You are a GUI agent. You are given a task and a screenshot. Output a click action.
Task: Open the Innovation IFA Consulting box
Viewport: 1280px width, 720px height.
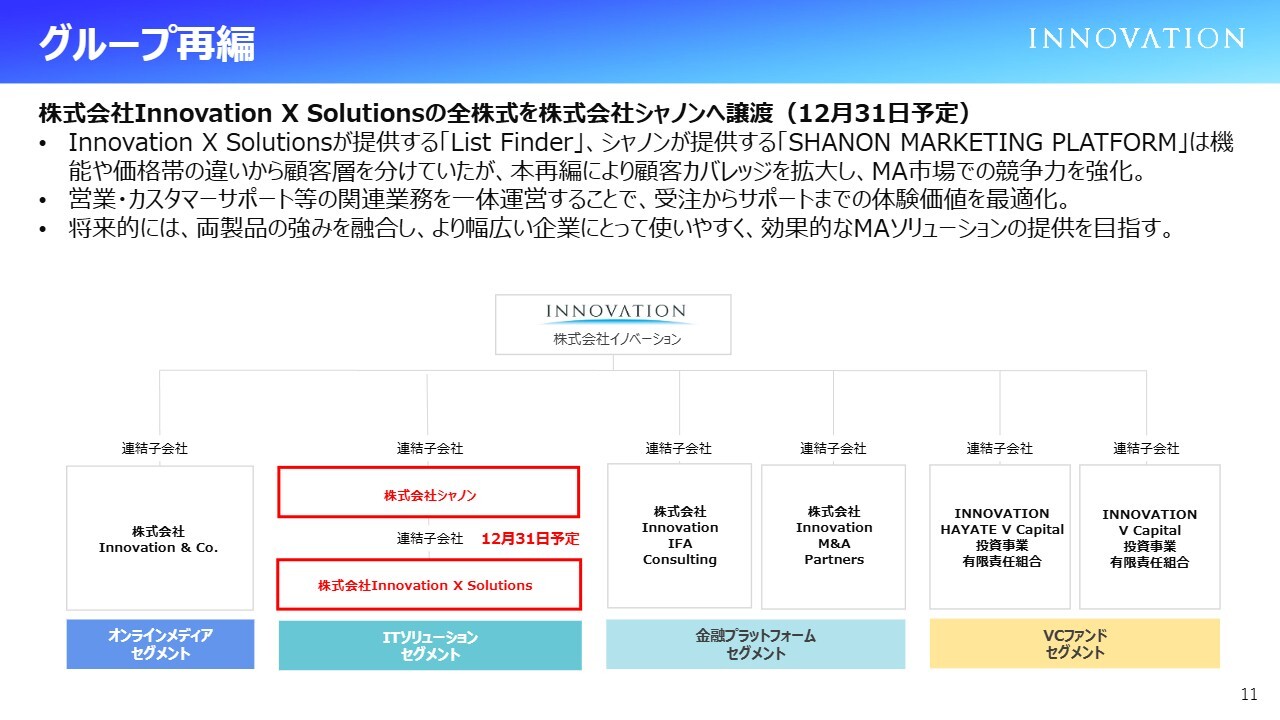[x=679, y=536]
